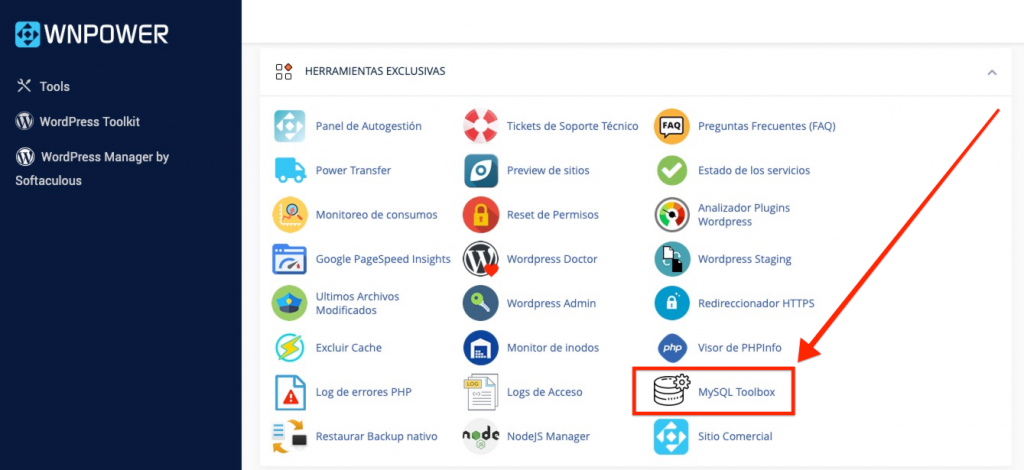
Task: Open the Power Transfer link
Action: tap(353, 170)
